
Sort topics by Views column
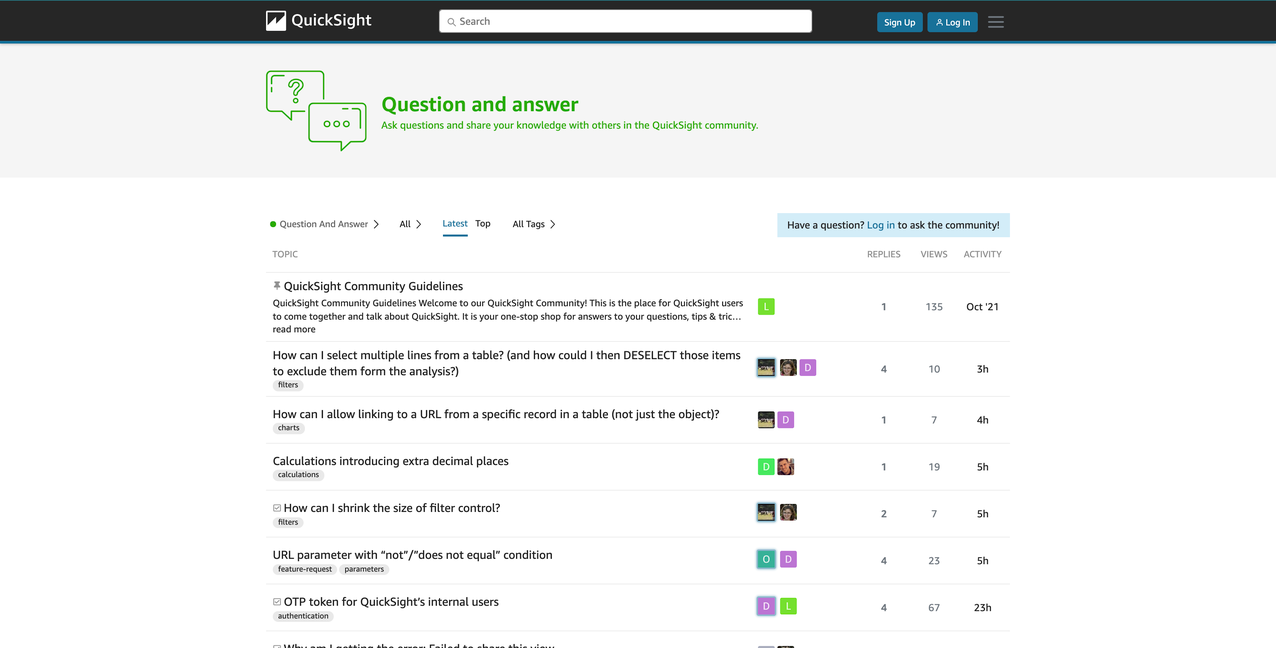coord(934,254)
